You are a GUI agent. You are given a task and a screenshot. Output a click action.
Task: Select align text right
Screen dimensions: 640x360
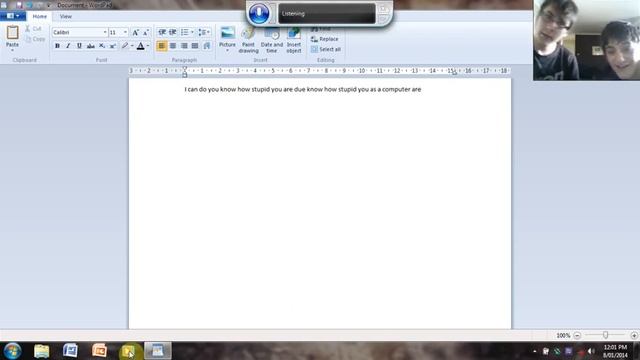(184, 46)
